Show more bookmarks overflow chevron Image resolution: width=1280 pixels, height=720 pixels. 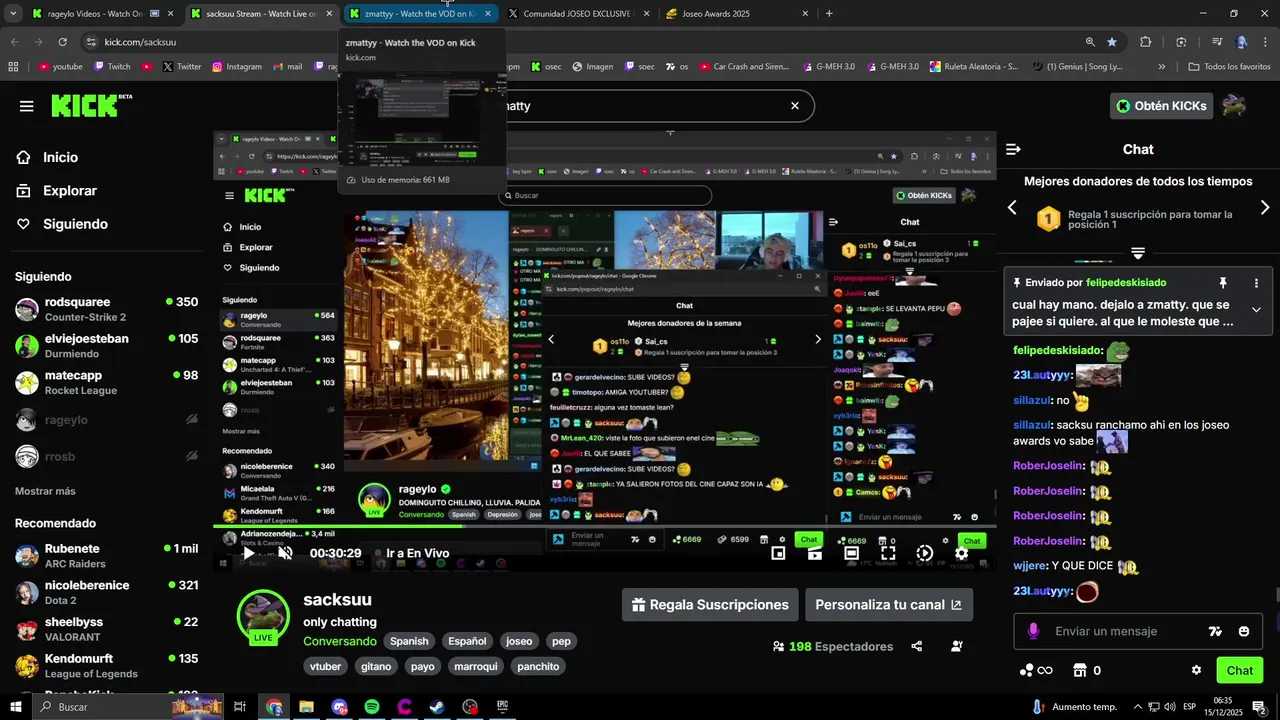tap(1161, 67)
